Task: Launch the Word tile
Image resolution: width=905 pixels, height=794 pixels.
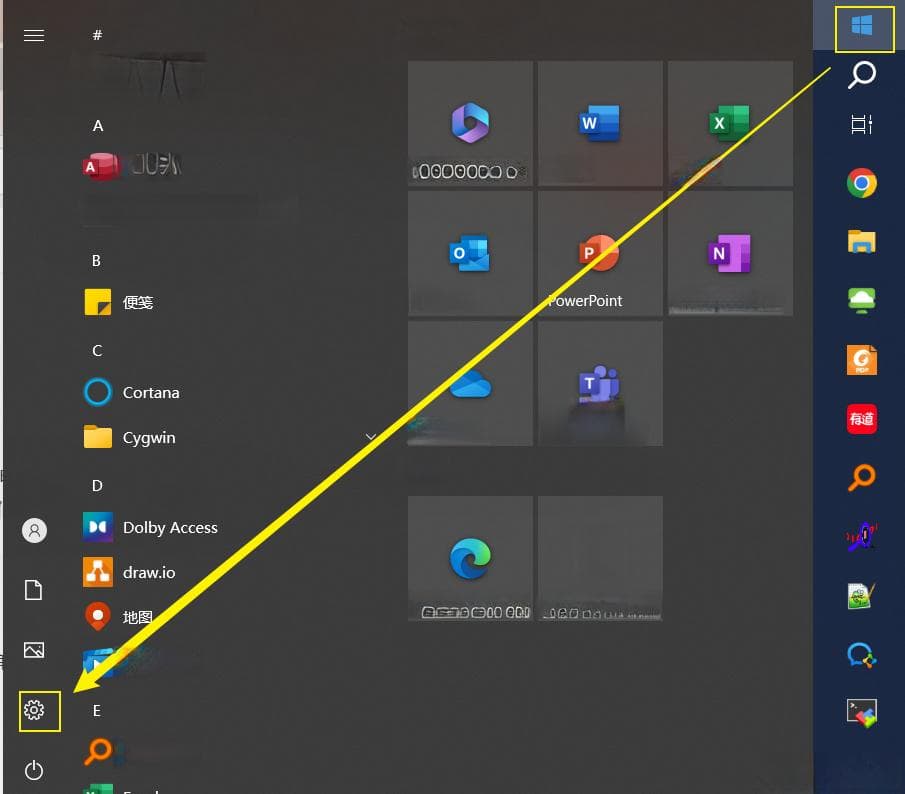Action: (600, 123)
